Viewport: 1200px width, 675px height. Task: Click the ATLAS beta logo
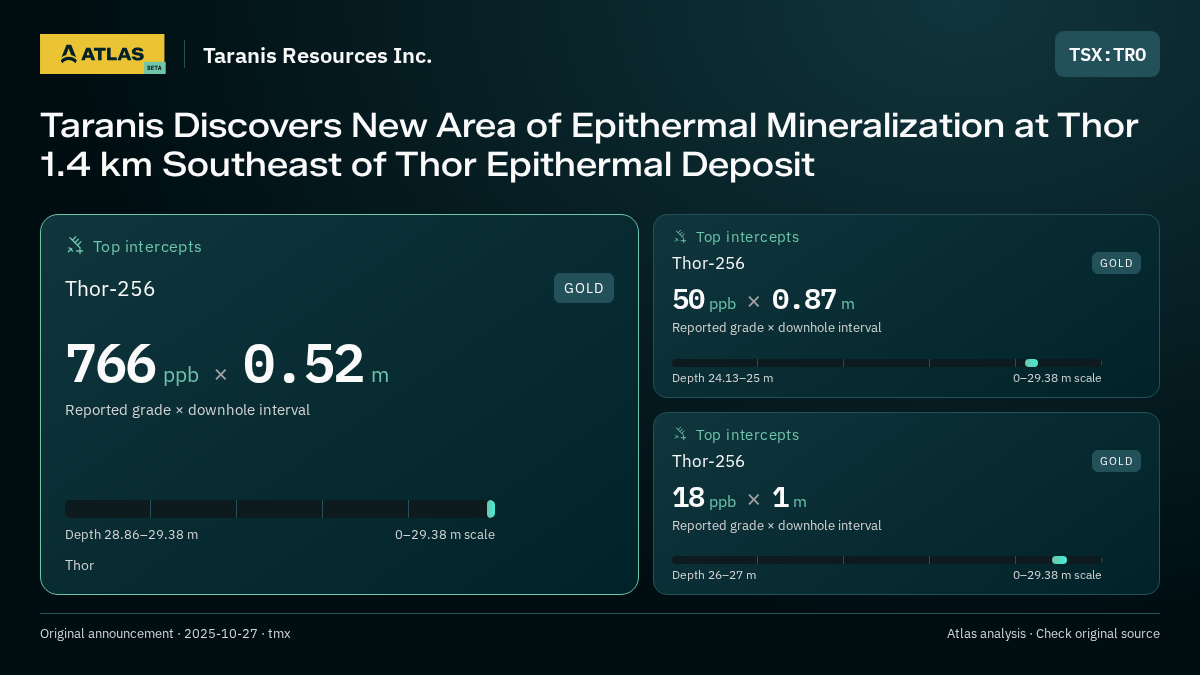coord(102,54)
